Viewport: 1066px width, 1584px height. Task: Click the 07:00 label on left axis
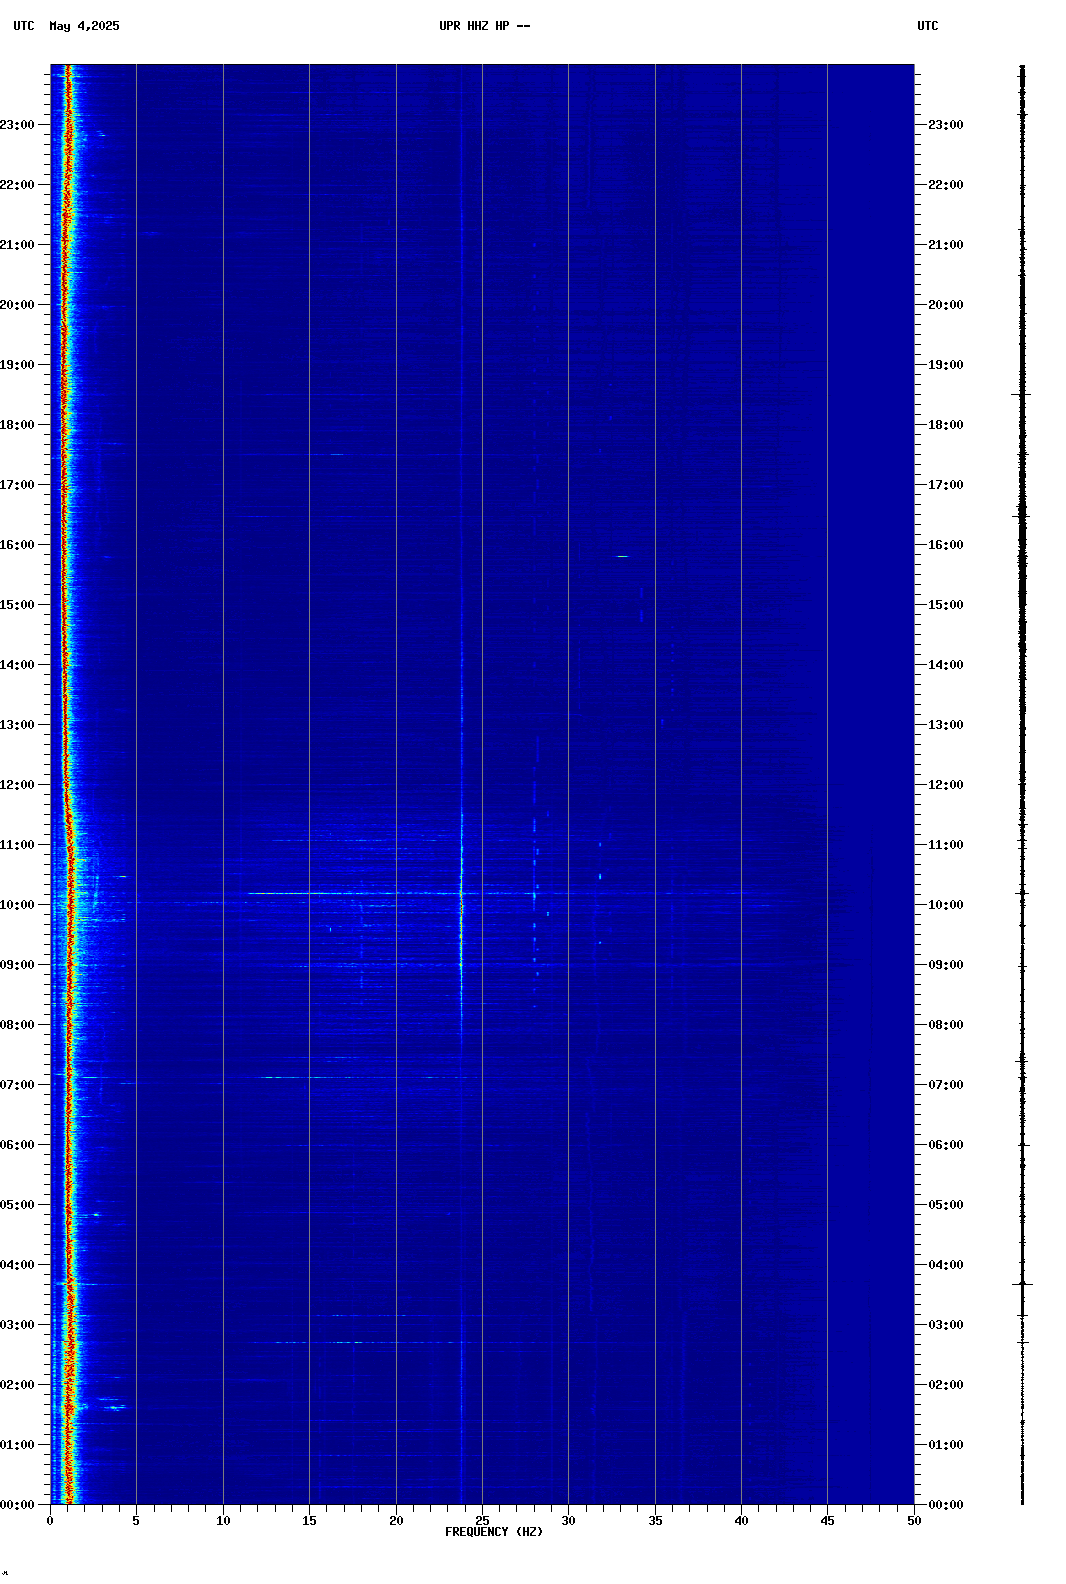[19, 1085]
